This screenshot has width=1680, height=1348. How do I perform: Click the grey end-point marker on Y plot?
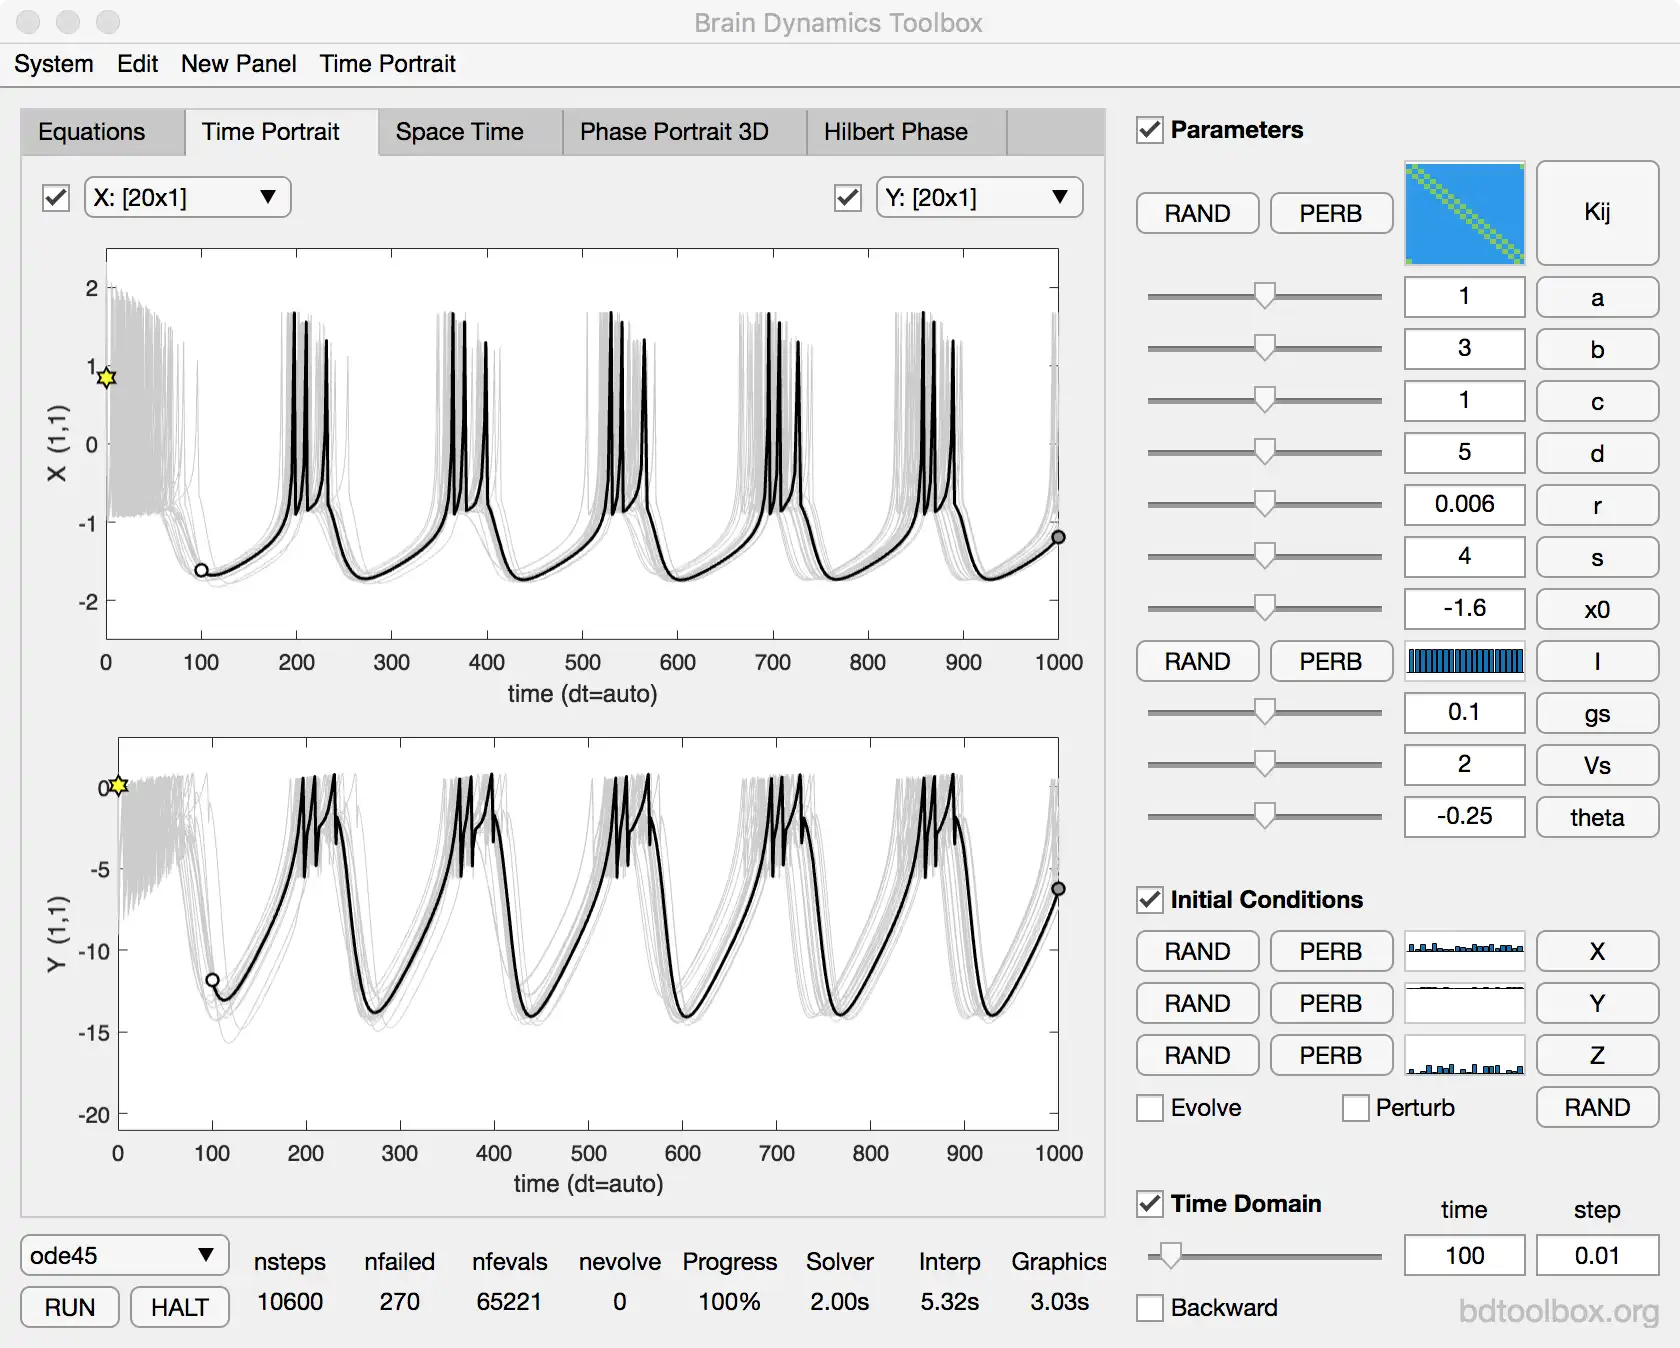pyautogui.click(x=1058, y=889)
